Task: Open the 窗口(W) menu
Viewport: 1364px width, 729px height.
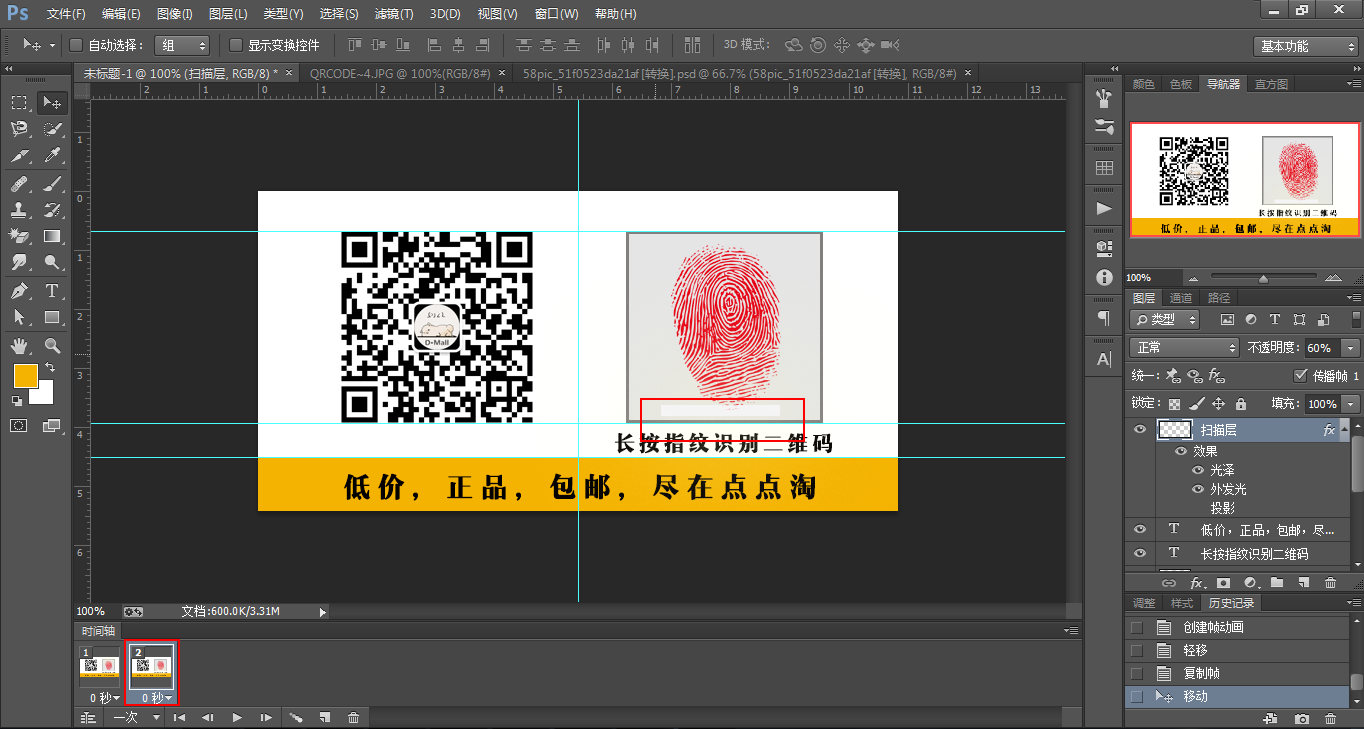Action: pyautogui.click(x=556, y=14)
